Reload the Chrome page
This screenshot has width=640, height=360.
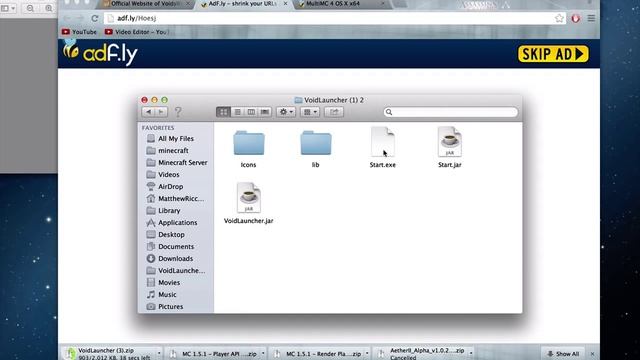pyautogui.click(x=94, y=18)
